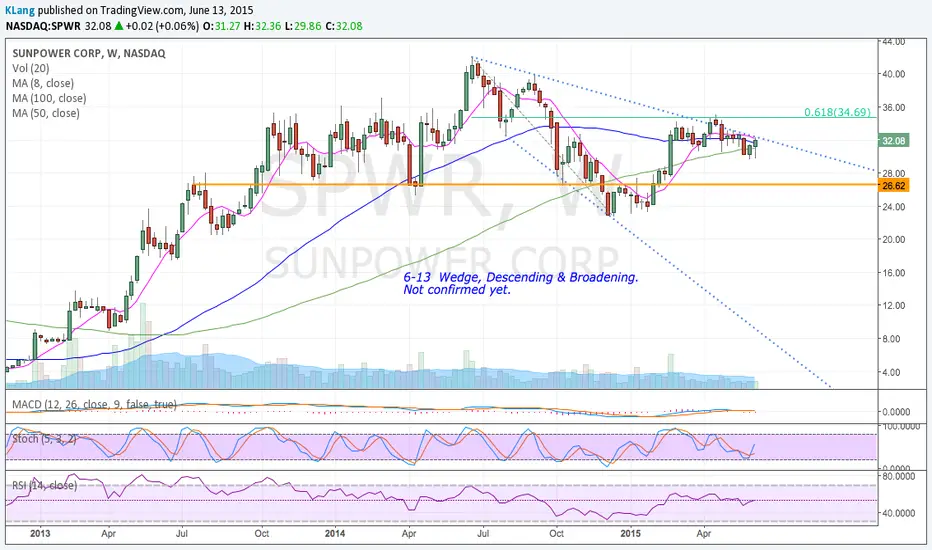
Task: Click the 'Not confirmed yet.' annotation text
Action: pyautogui.click(x=457, y=290)
